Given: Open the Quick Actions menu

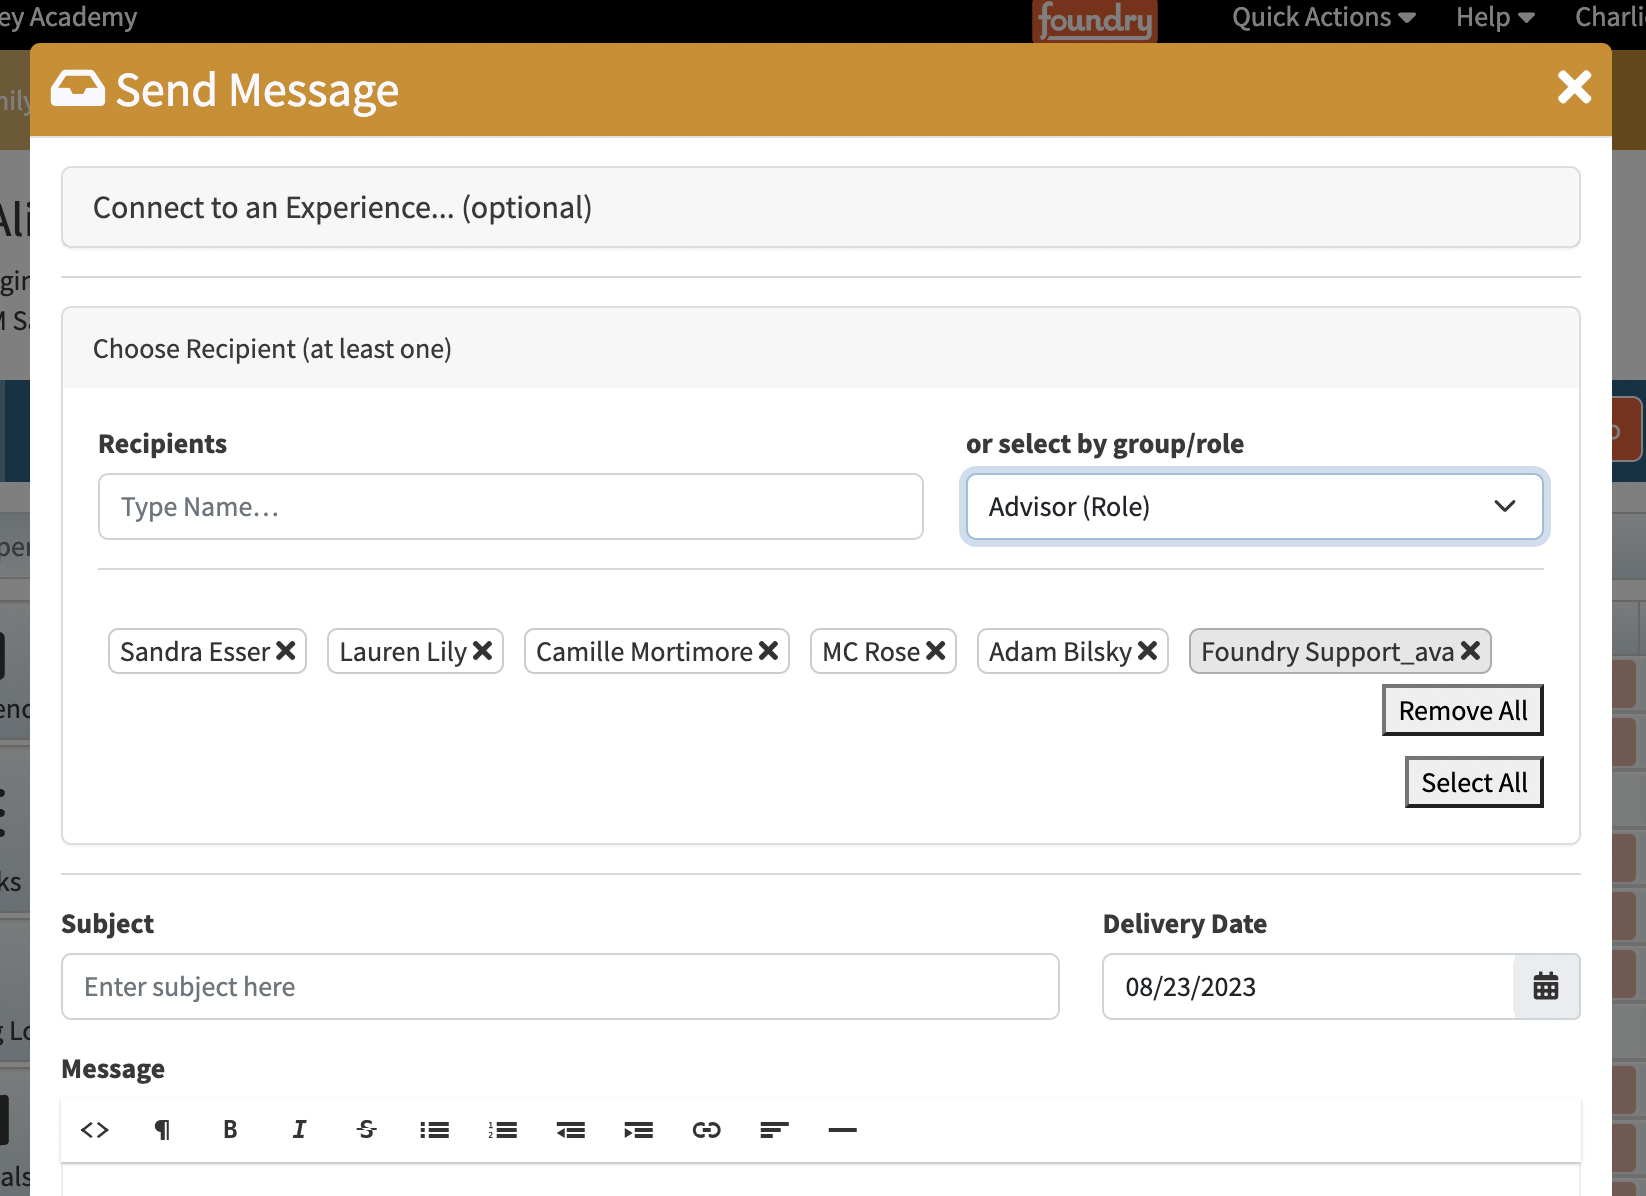Looking at the screenshot, I should (1324, 17).
